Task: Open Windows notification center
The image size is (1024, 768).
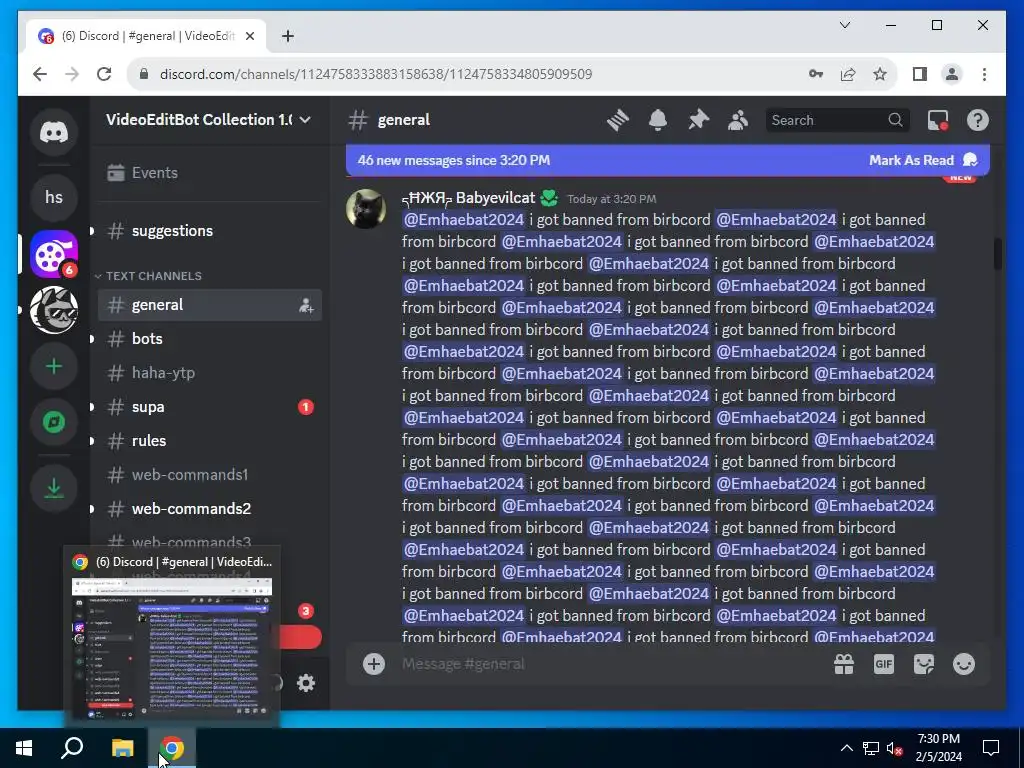Action: point(991,748)
